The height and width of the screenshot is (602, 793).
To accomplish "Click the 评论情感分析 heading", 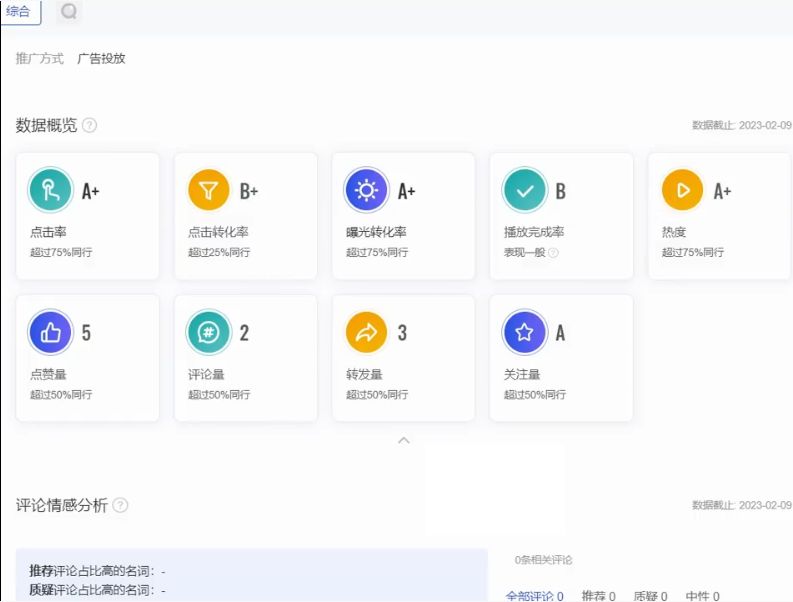I will pyautogui.click(x=62, y=505).
